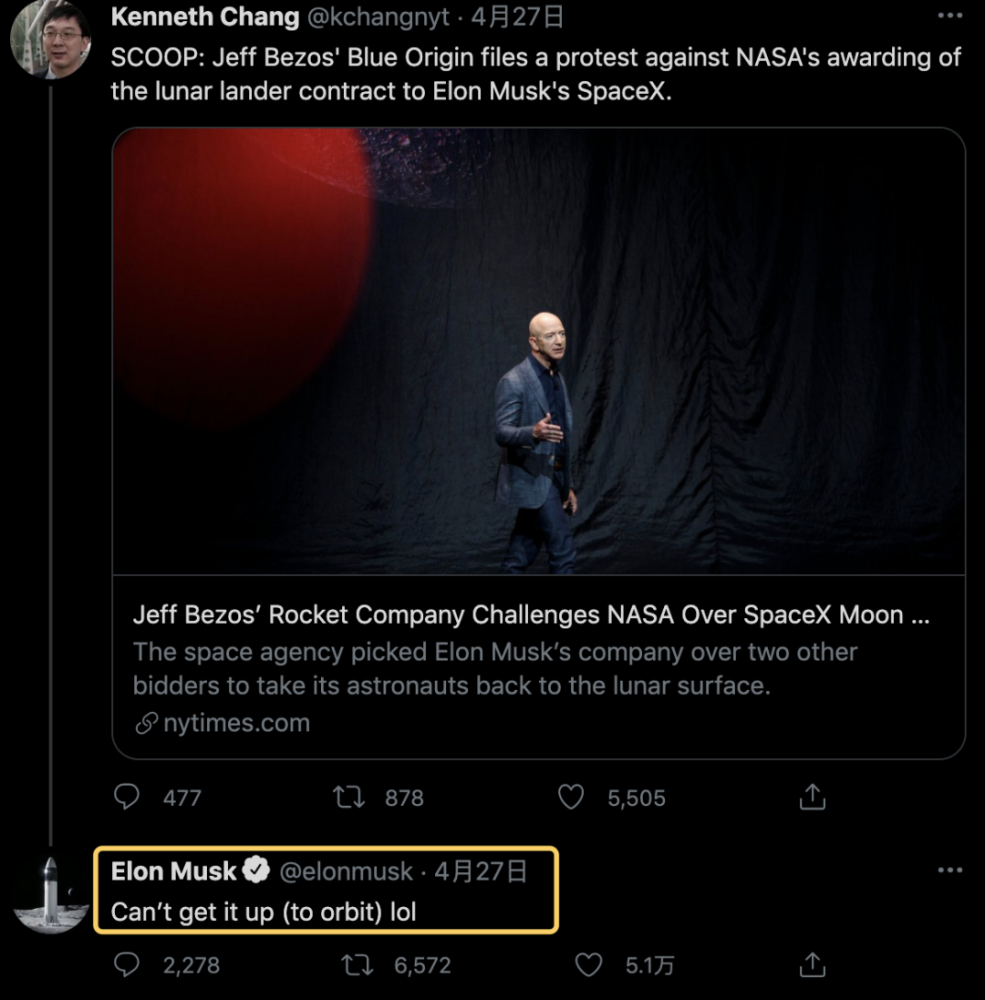Screen dimensions: 985x1000
Task: Open more options on Kenneth Chang's tweet
Action: click(949, 17)
